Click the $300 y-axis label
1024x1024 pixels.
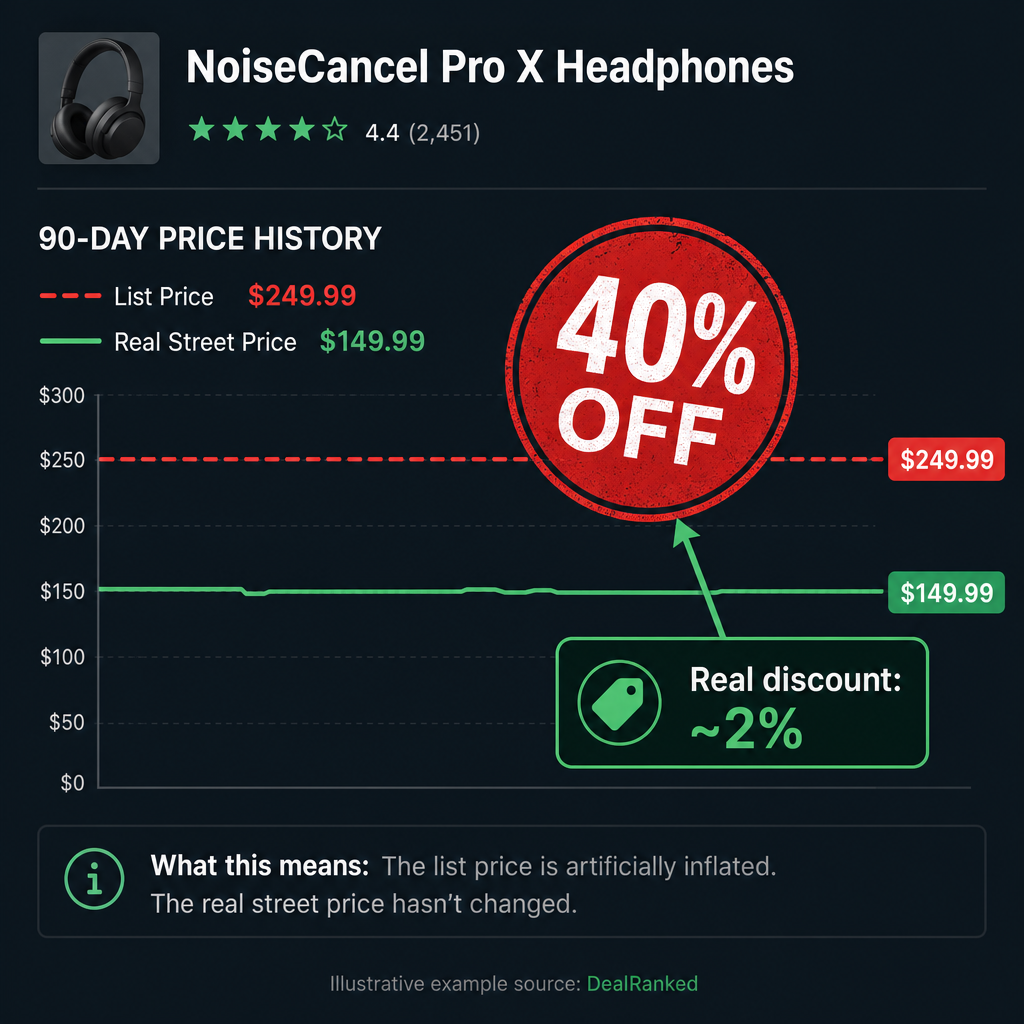coord(62,395)
